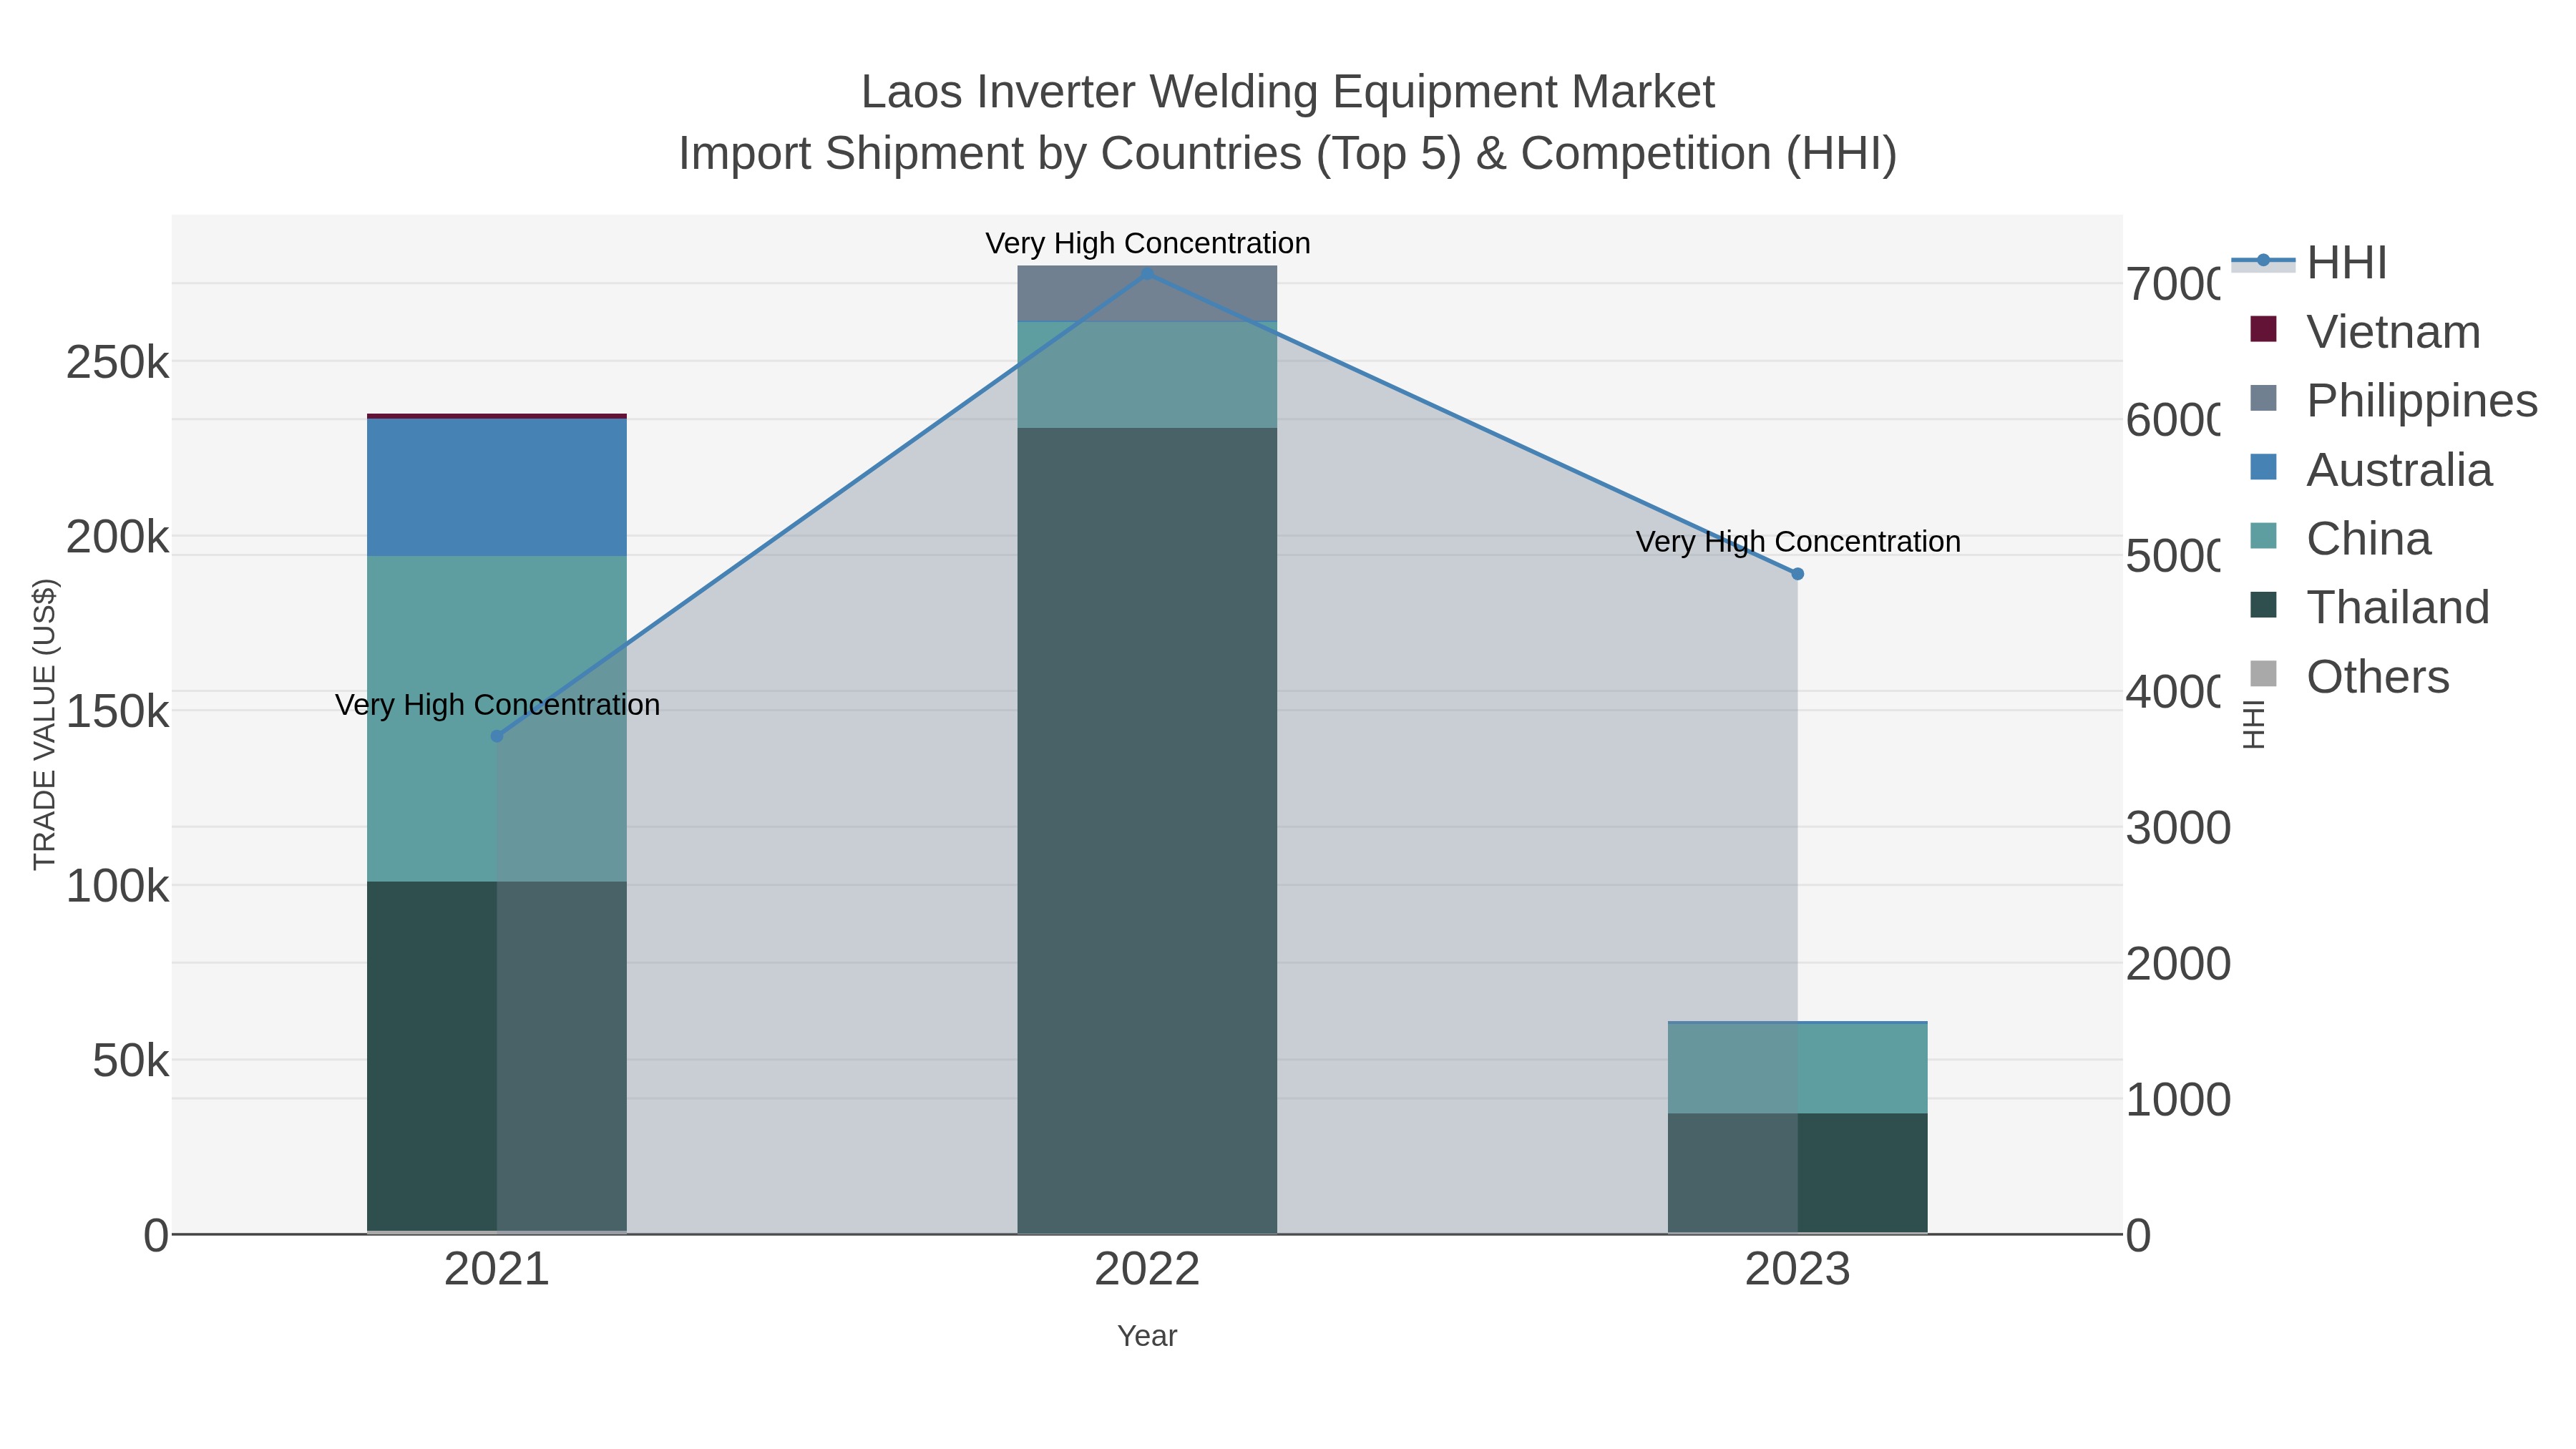2576x1449 pixels.
Task: Select the 2021 HHI data point
Action: [x=497, y=736]
